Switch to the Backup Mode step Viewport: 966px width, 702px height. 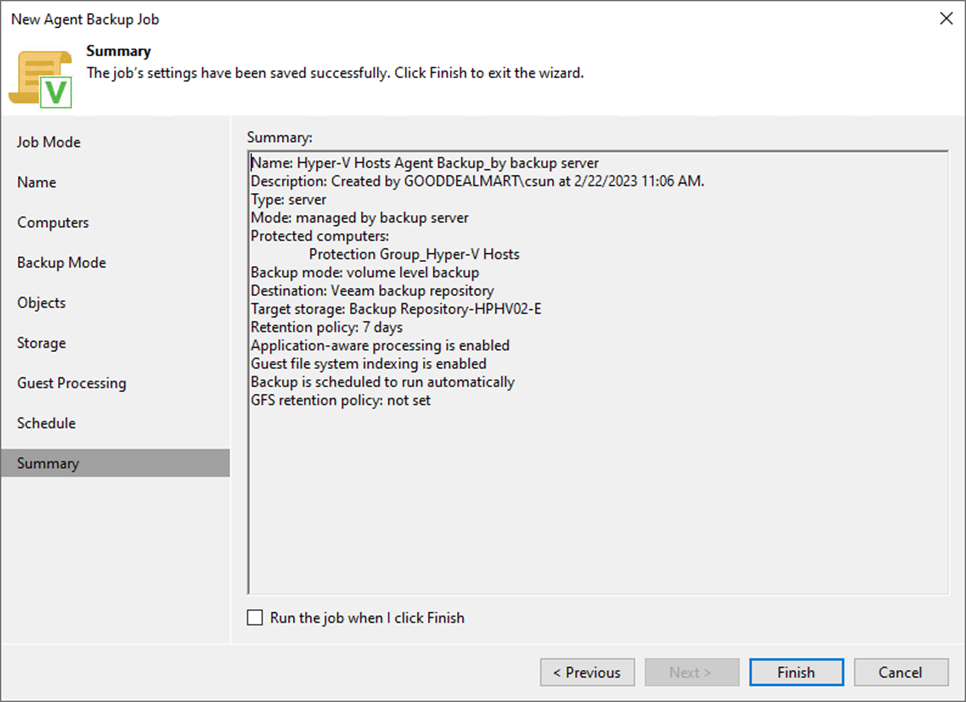tap(62, 263)
